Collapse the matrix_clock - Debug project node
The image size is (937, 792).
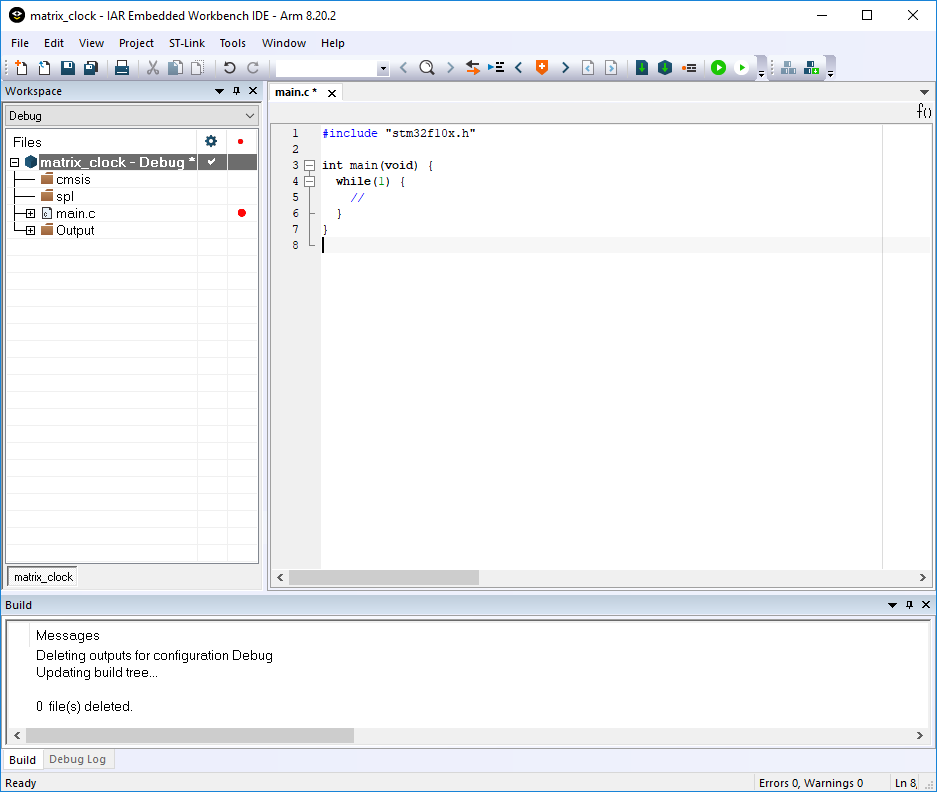(x=14, y=162)
